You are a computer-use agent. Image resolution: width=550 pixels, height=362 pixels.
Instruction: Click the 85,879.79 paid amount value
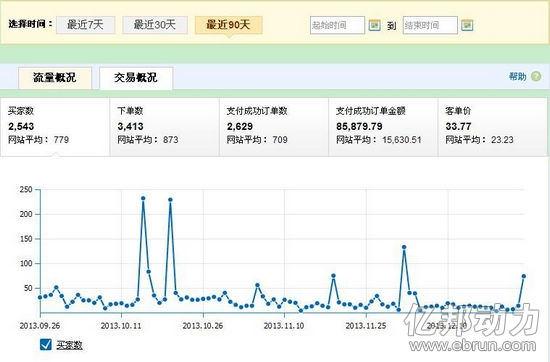(359, 126)
